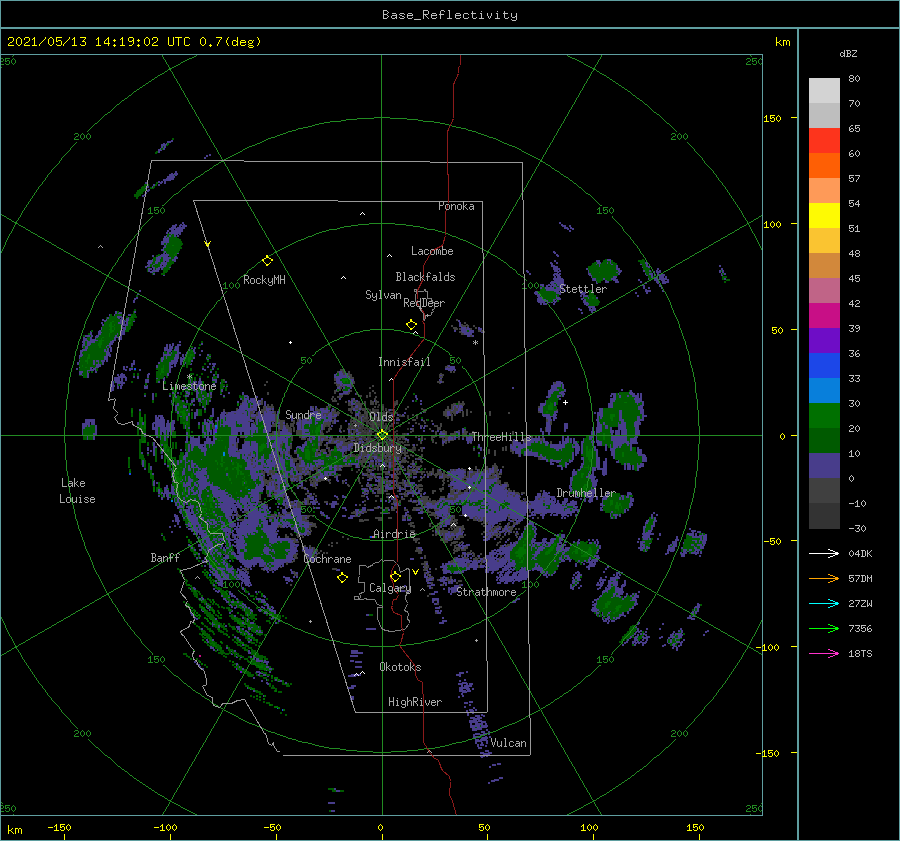
Task: Click the dBZ legend heading
Action: (x=848, y=53)
